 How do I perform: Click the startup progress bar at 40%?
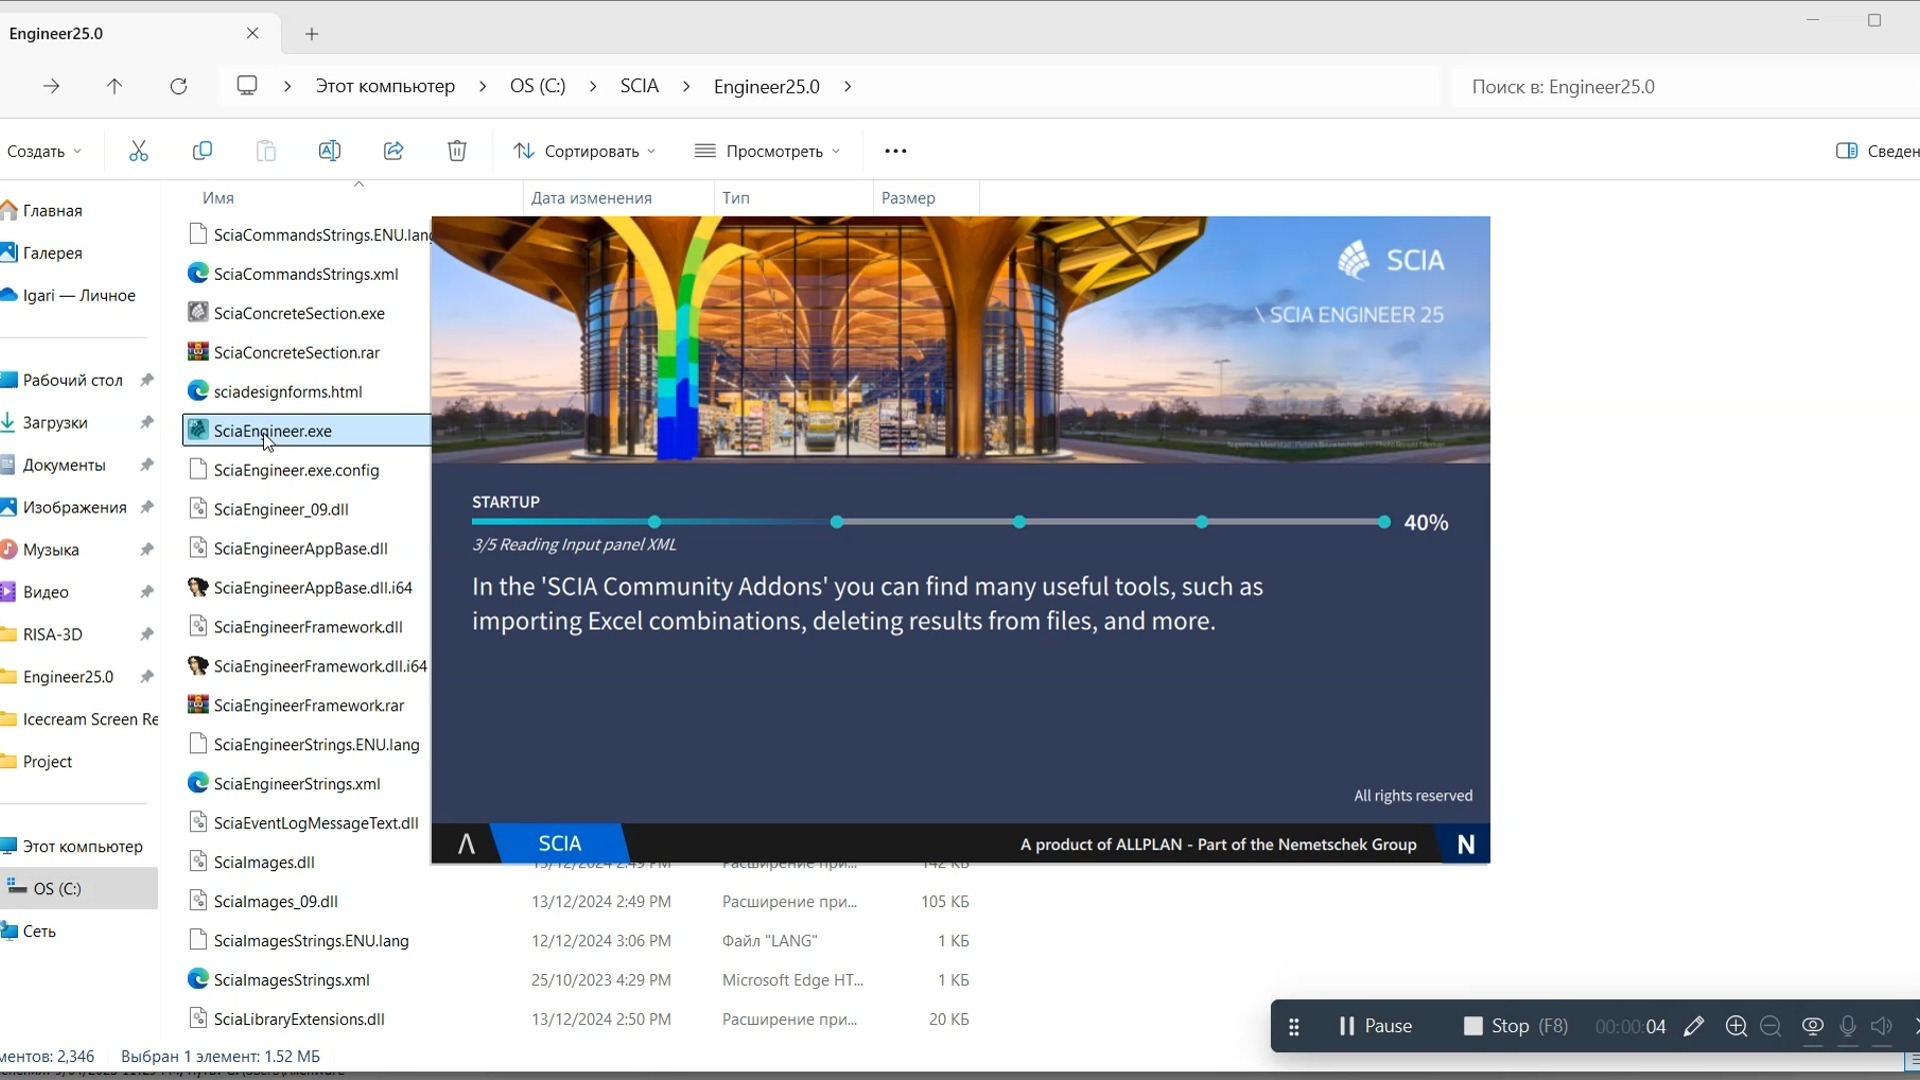(928, 521)
